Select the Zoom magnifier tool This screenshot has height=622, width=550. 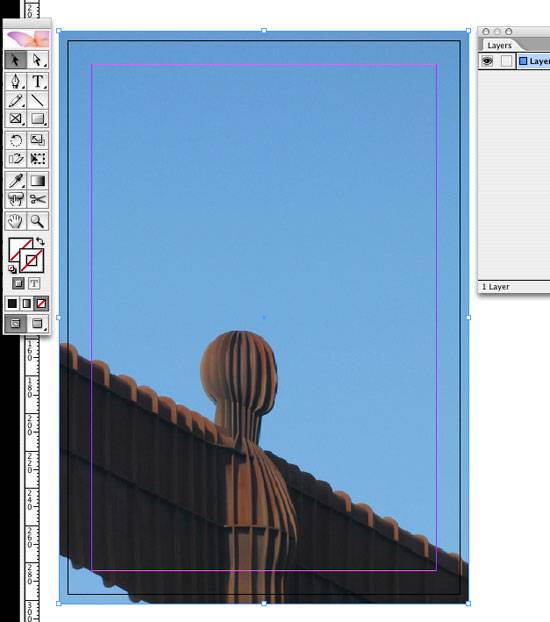pos(38,221)
